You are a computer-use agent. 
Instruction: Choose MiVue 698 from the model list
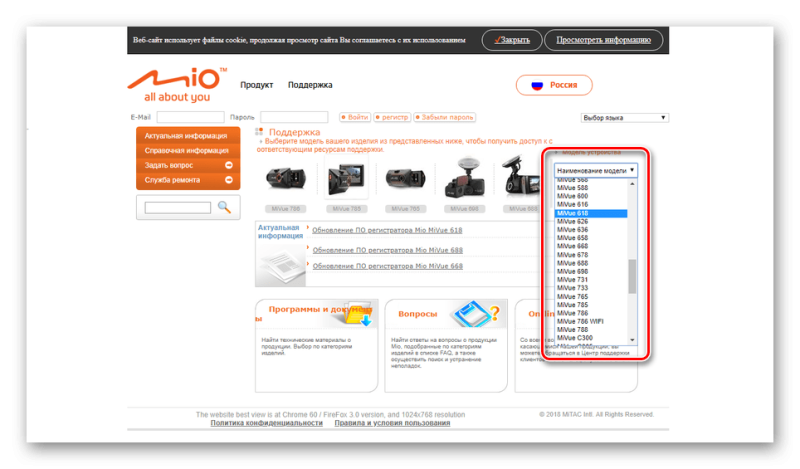[591, 271]
